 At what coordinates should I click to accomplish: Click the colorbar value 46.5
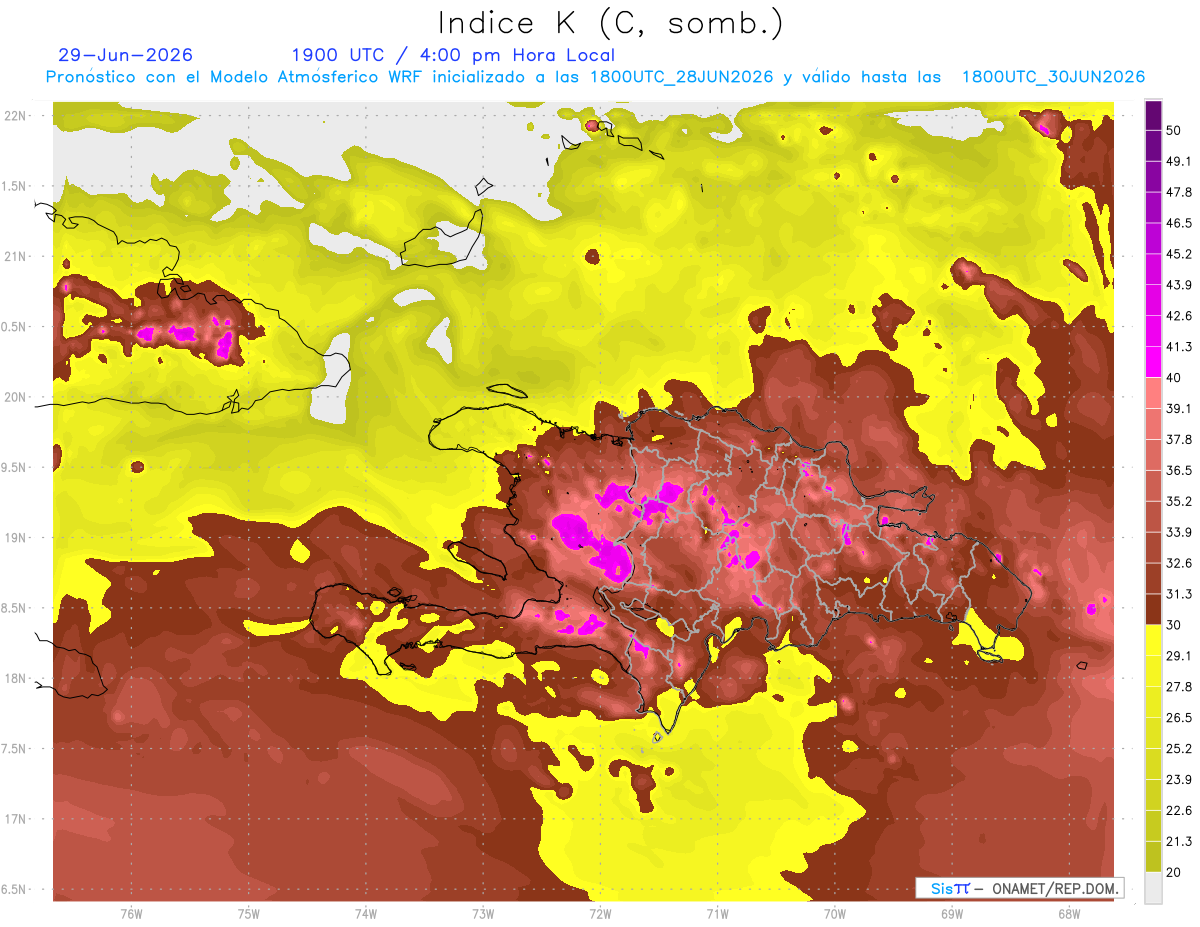(1179, 222)
